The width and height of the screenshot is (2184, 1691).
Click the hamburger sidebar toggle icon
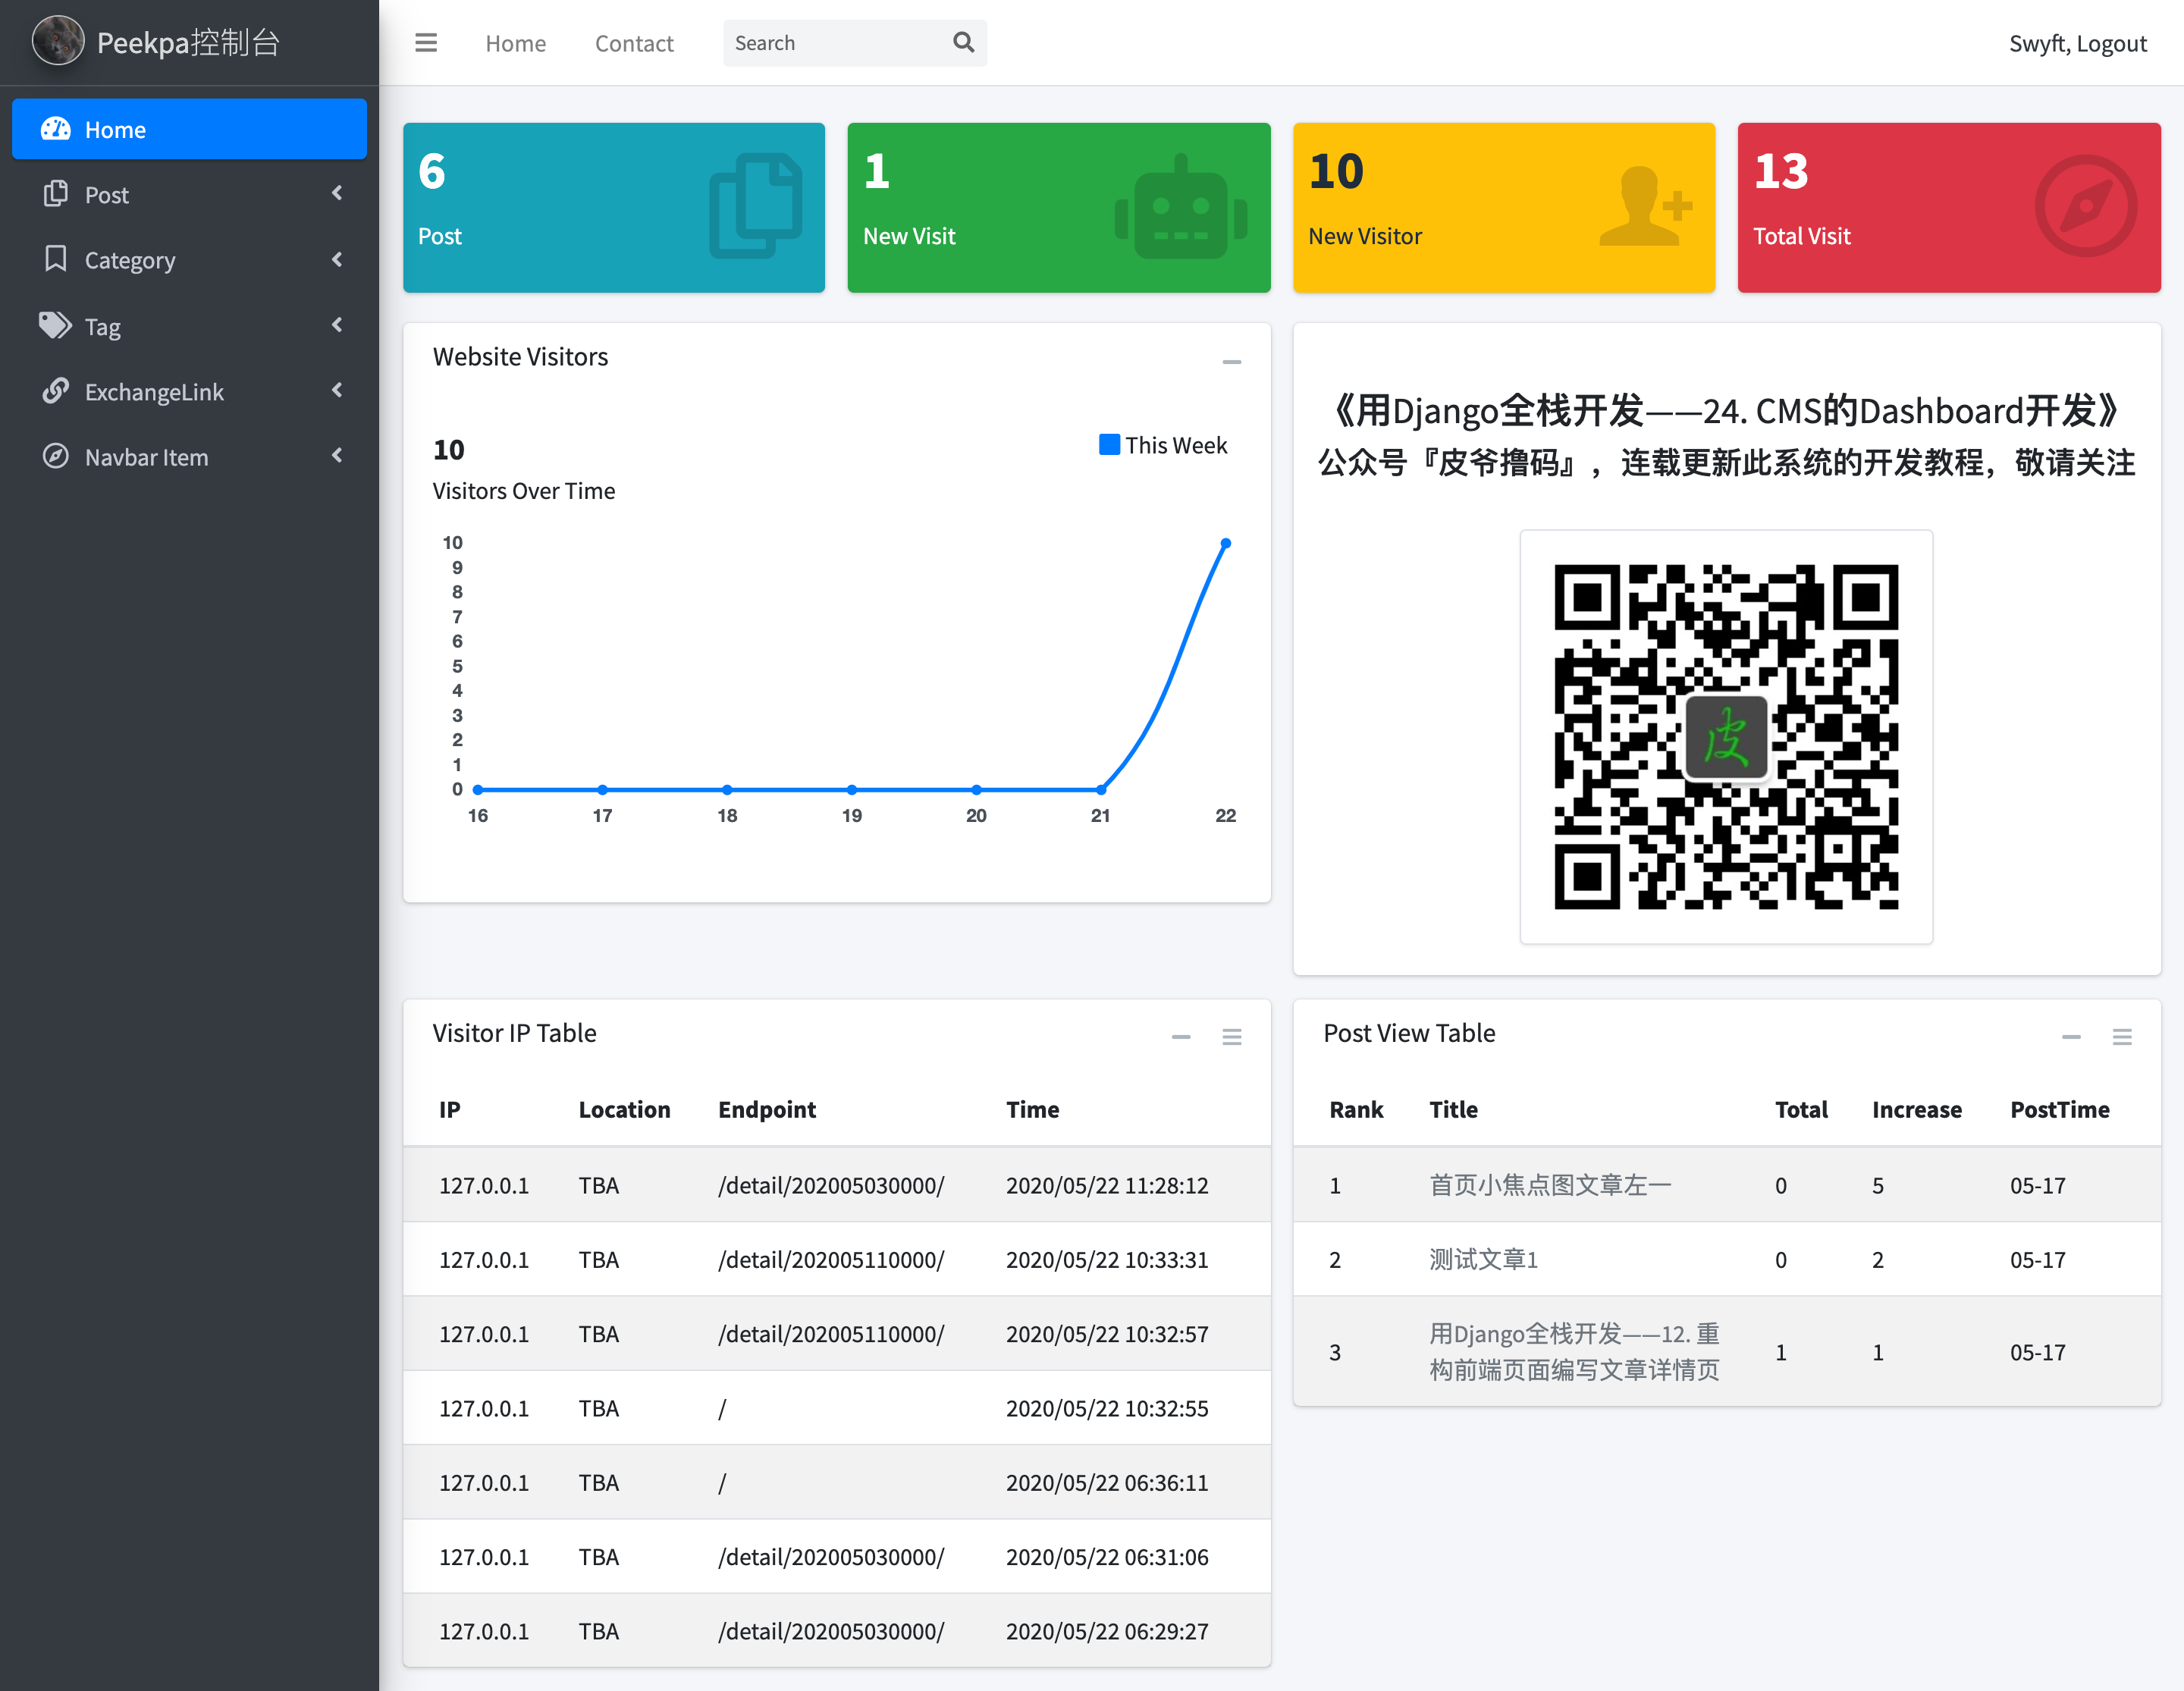(426, 43)
